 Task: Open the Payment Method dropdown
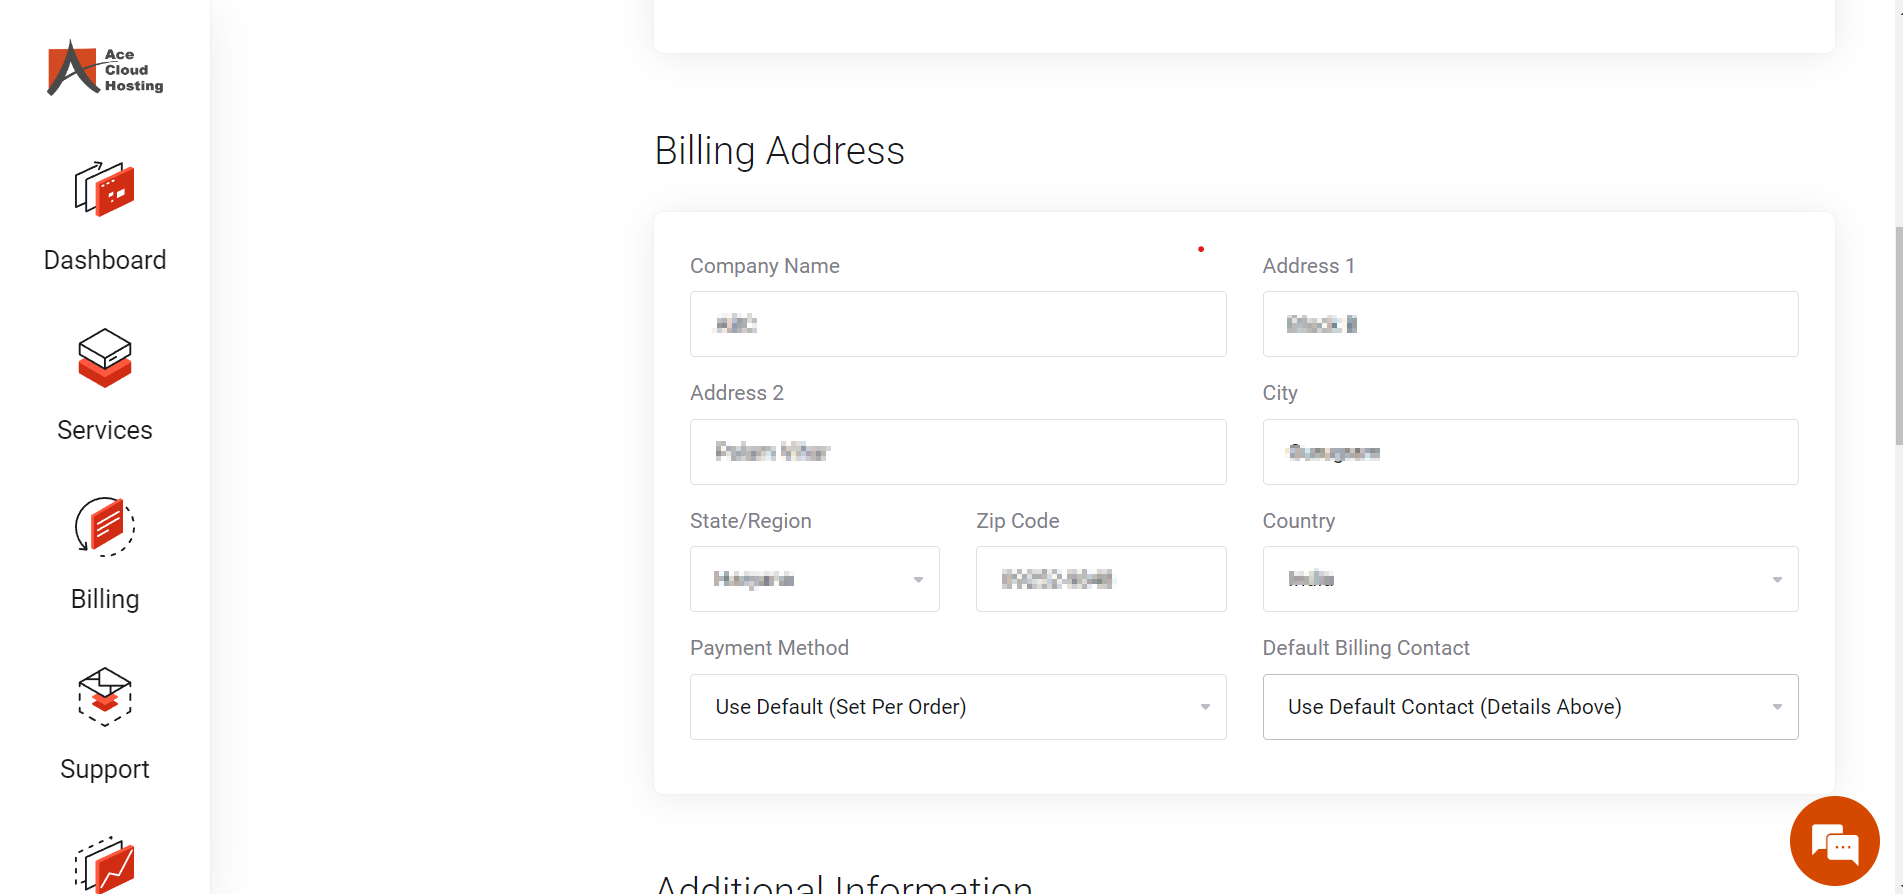[x=958, y=707]
